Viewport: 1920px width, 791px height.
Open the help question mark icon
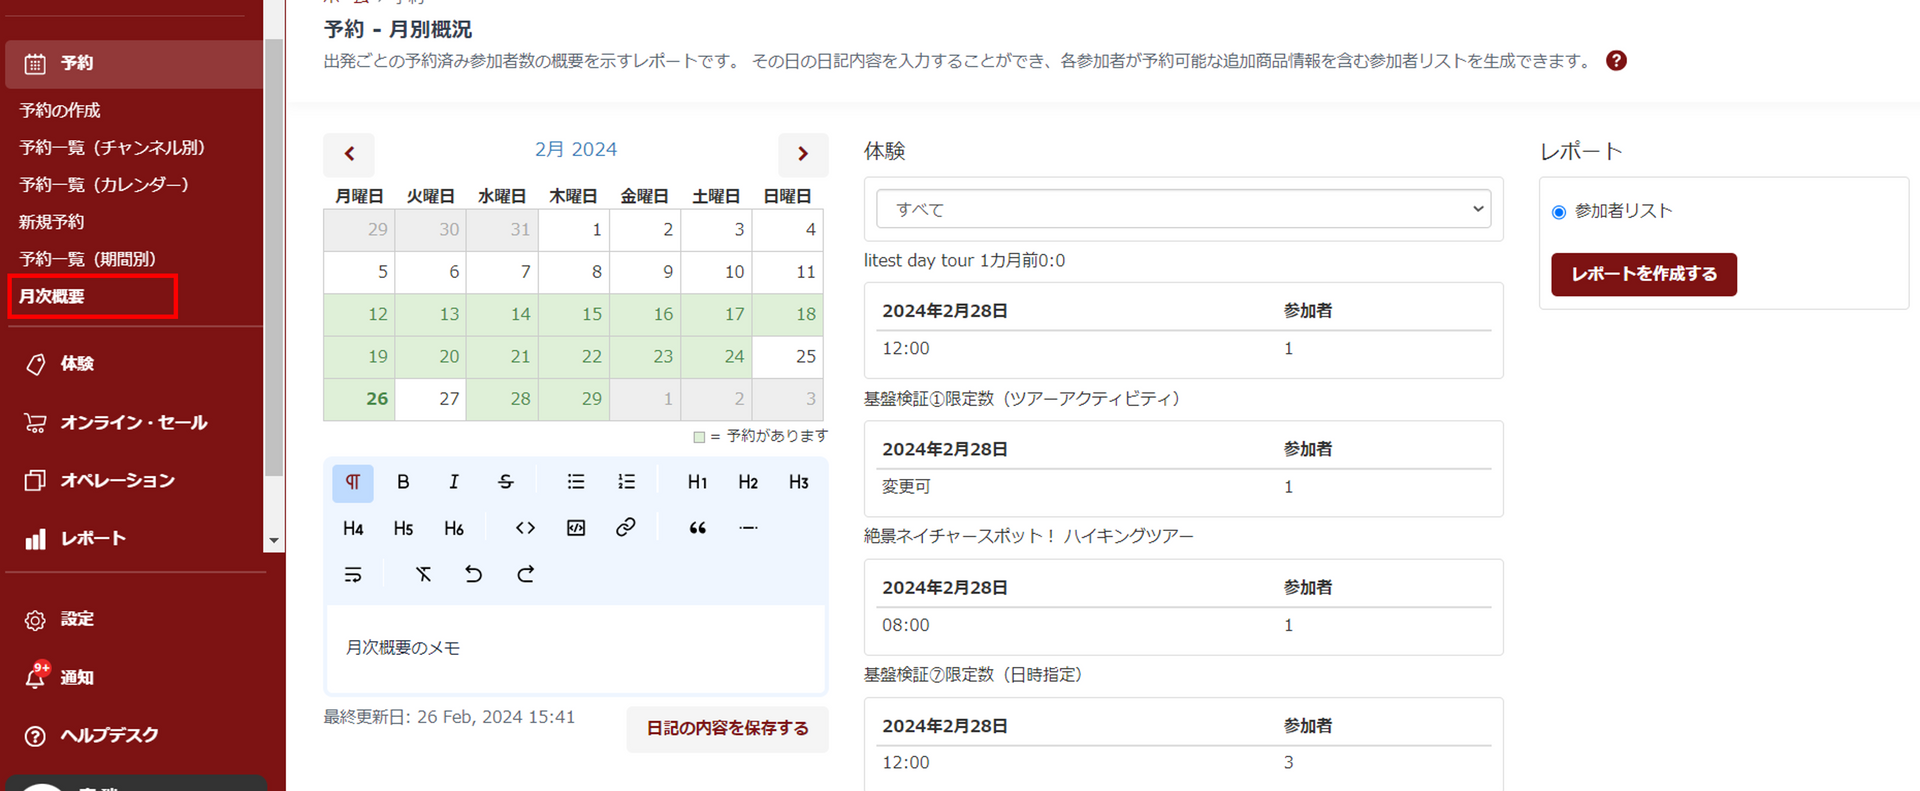pos(1616,61)
